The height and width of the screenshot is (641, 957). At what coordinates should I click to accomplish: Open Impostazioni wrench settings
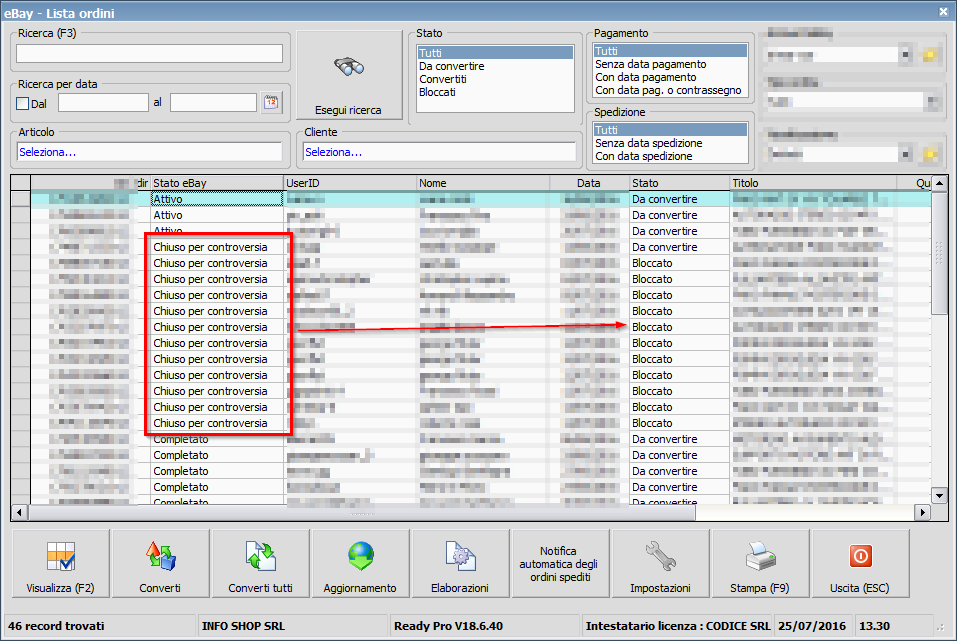660,563
